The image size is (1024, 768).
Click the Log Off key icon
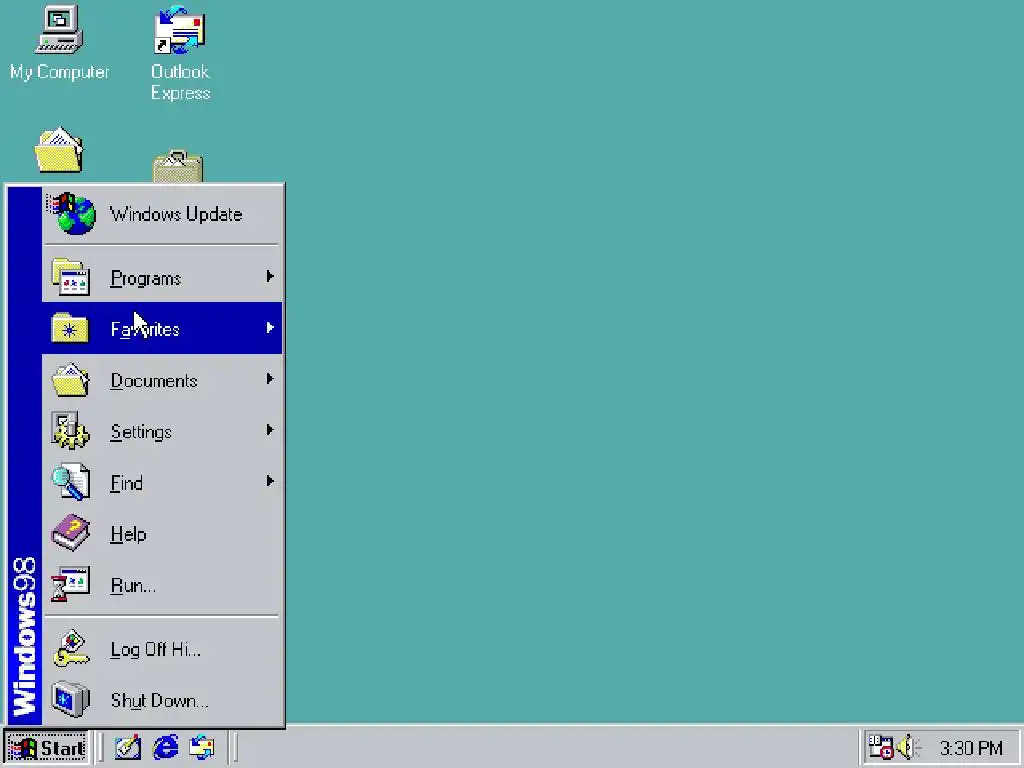(70, 648)
